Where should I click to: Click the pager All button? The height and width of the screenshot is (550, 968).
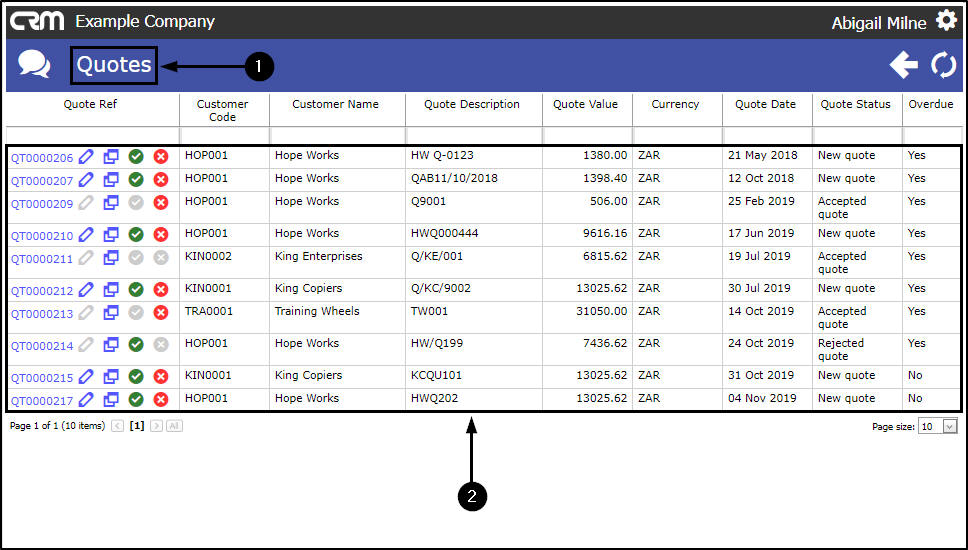tap(174, 426)
